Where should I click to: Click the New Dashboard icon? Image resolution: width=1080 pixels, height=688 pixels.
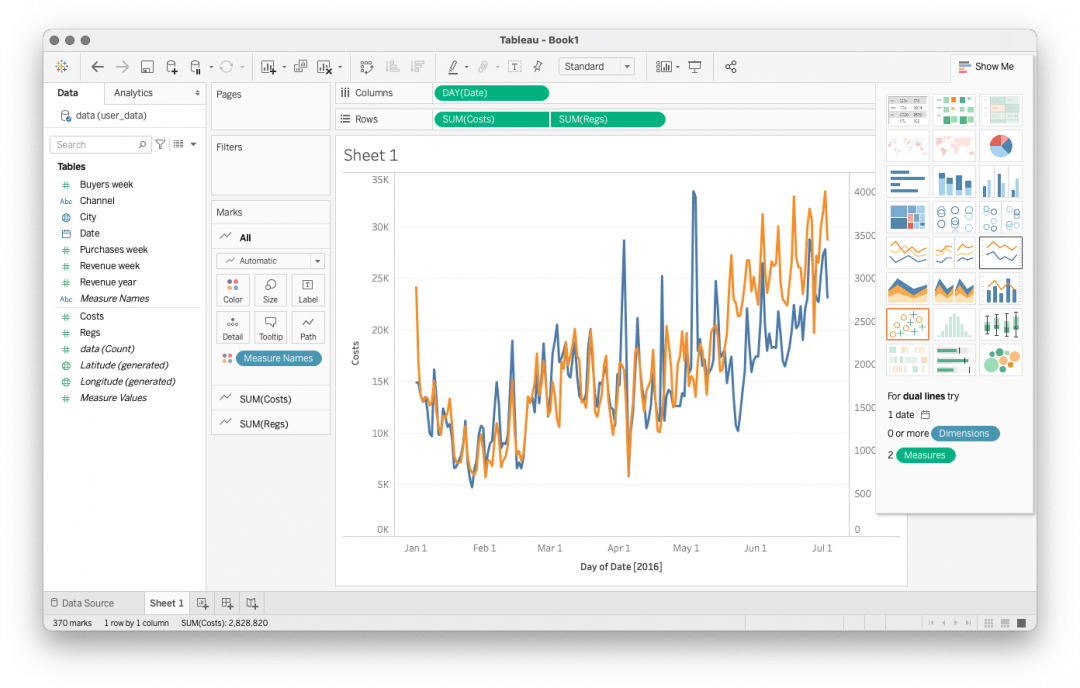pos(227,603)
